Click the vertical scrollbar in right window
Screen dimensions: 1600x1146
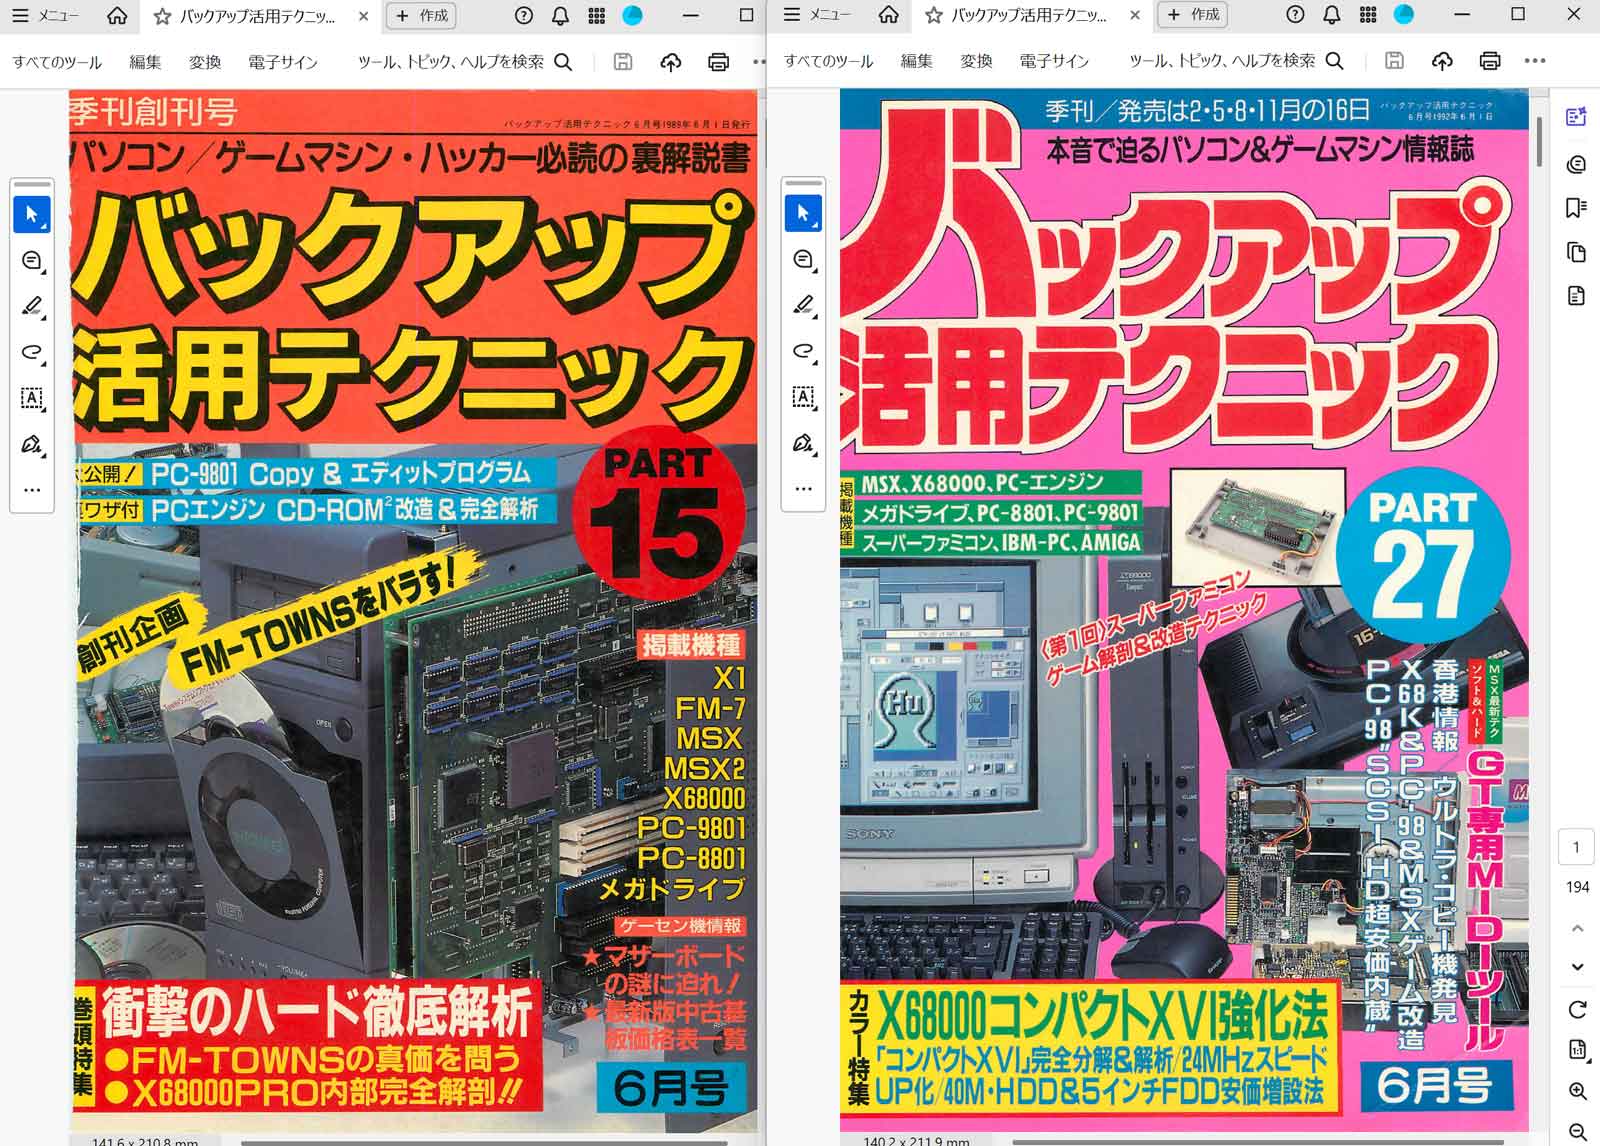click(1538, 140)
